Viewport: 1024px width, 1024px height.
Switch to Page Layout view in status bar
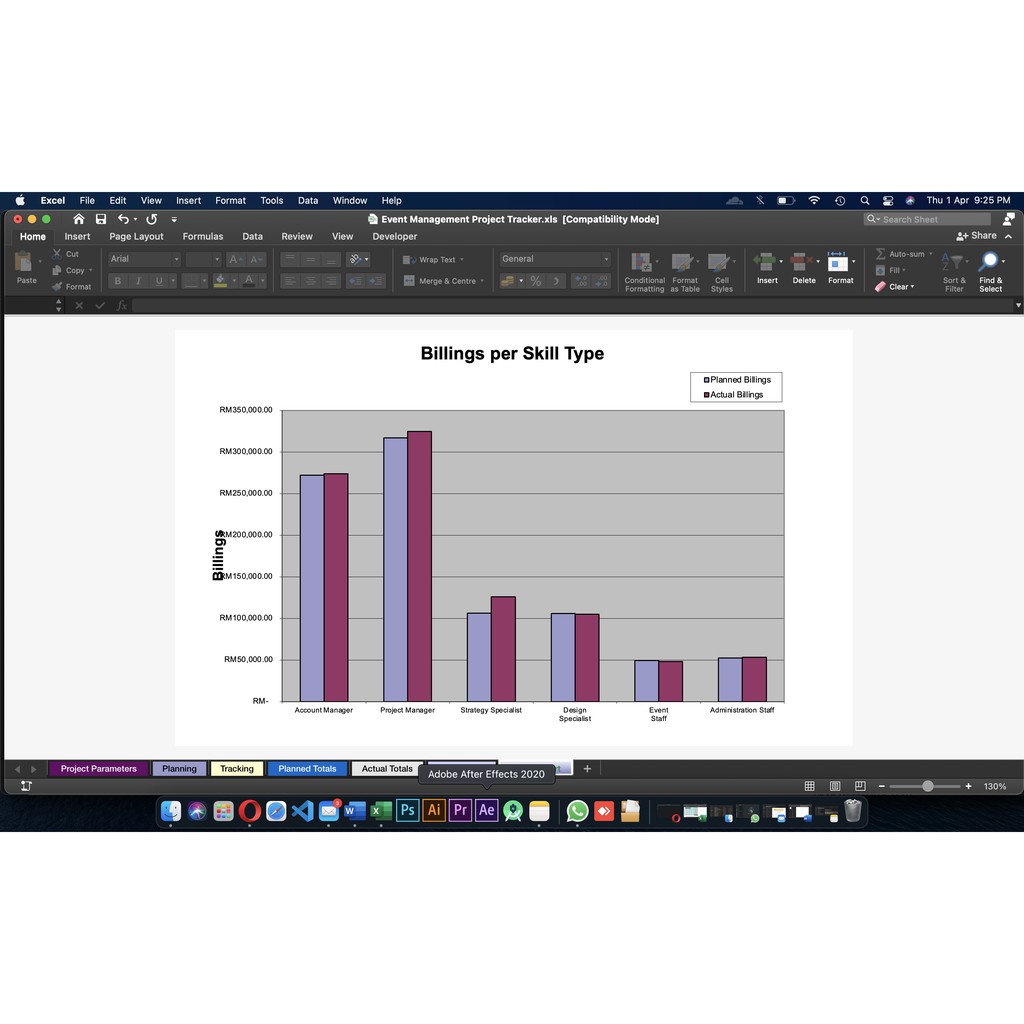click(x=835, y=786)
